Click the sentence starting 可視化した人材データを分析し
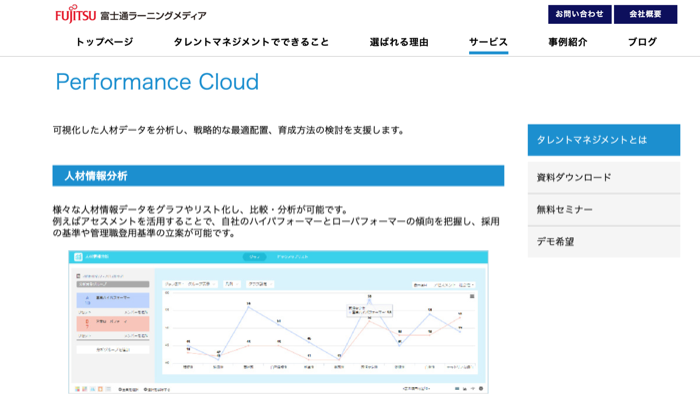700x409 pixels. tap(228, 130)
